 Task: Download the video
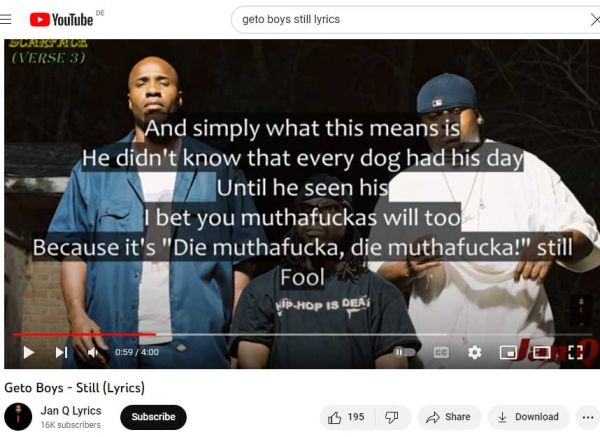point(528,417)
